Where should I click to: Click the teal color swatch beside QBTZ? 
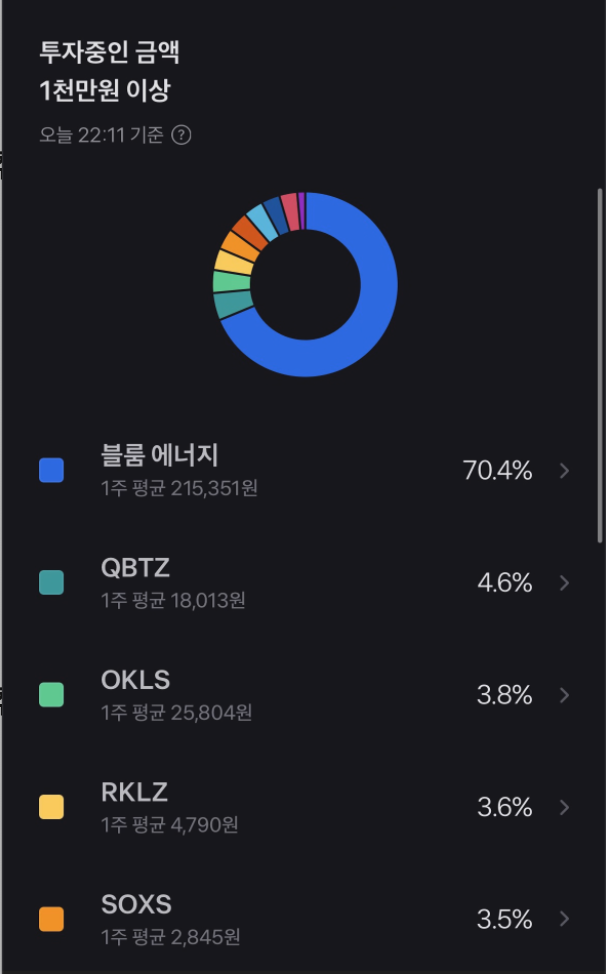pyautogui.click(x=51, y=582)
